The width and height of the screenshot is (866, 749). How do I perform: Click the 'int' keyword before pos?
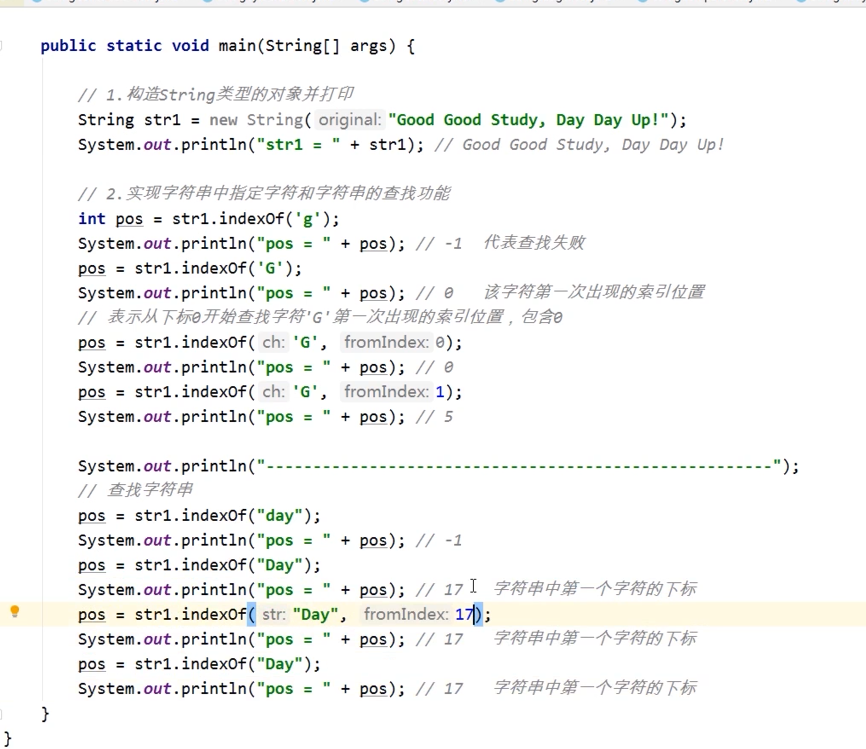(92, 219)
